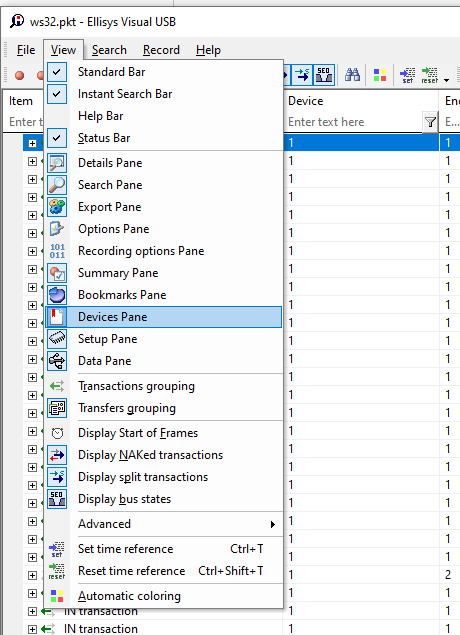
Task: Expand the first selected tree row
Action: coord(32,143)
